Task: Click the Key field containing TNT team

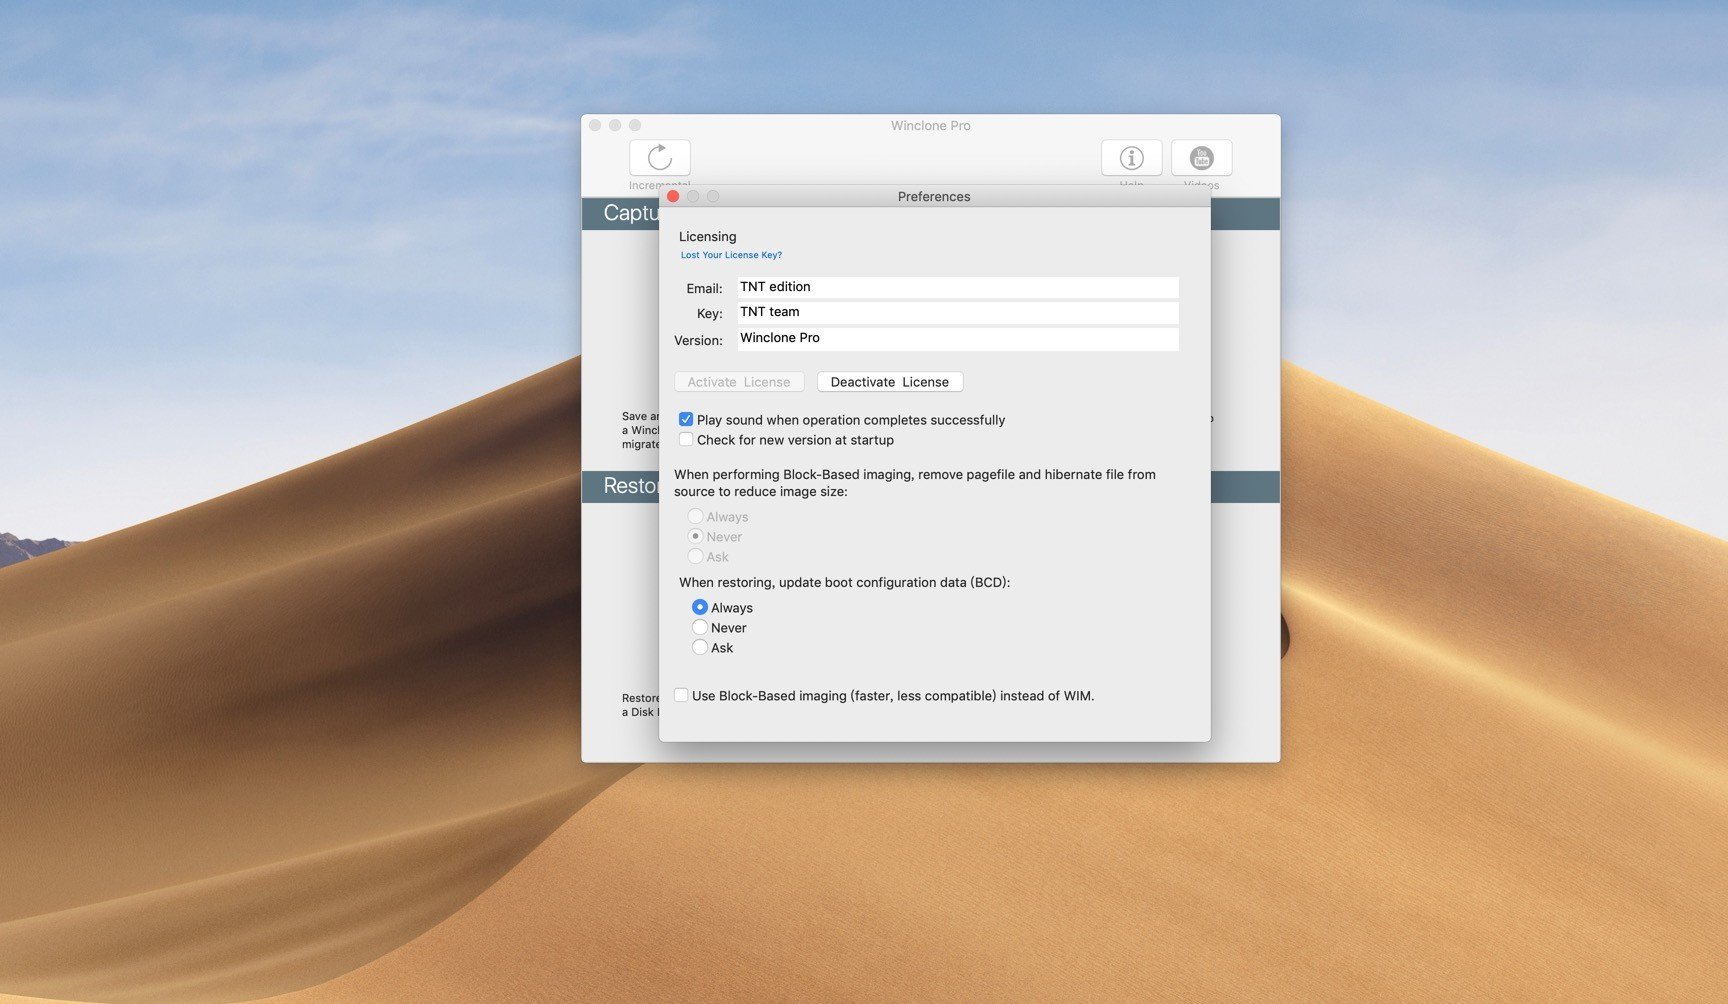Action: (x=958, y=312)
